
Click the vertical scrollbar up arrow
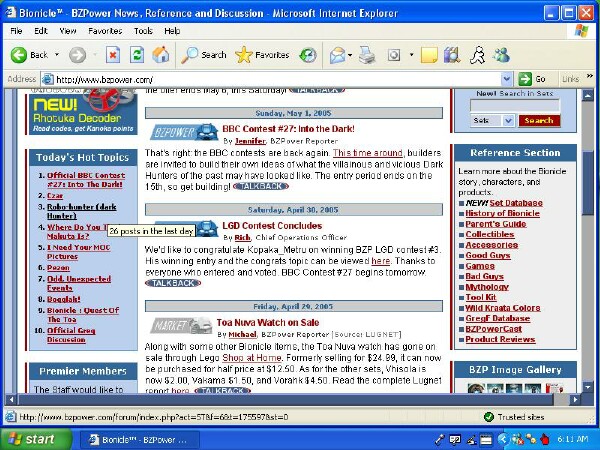[x=587, y=95]
